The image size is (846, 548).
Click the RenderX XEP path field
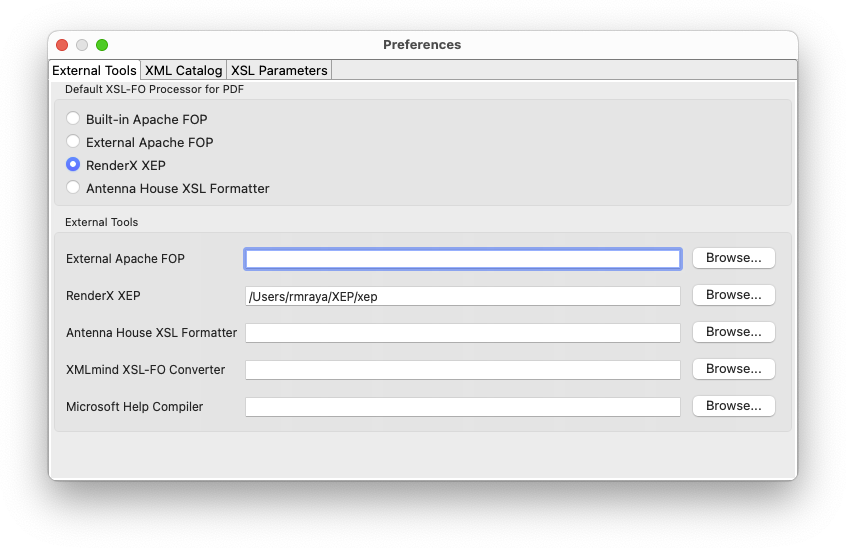tap(463, 296)
